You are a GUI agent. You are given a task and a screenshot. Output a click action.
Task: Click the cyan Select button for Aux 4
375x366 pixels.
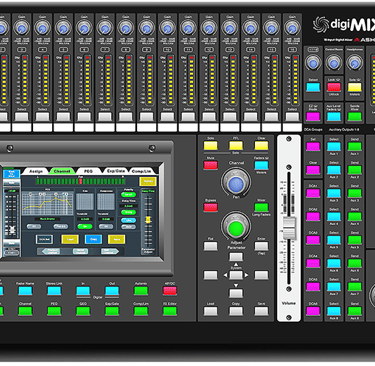[334, 217]
